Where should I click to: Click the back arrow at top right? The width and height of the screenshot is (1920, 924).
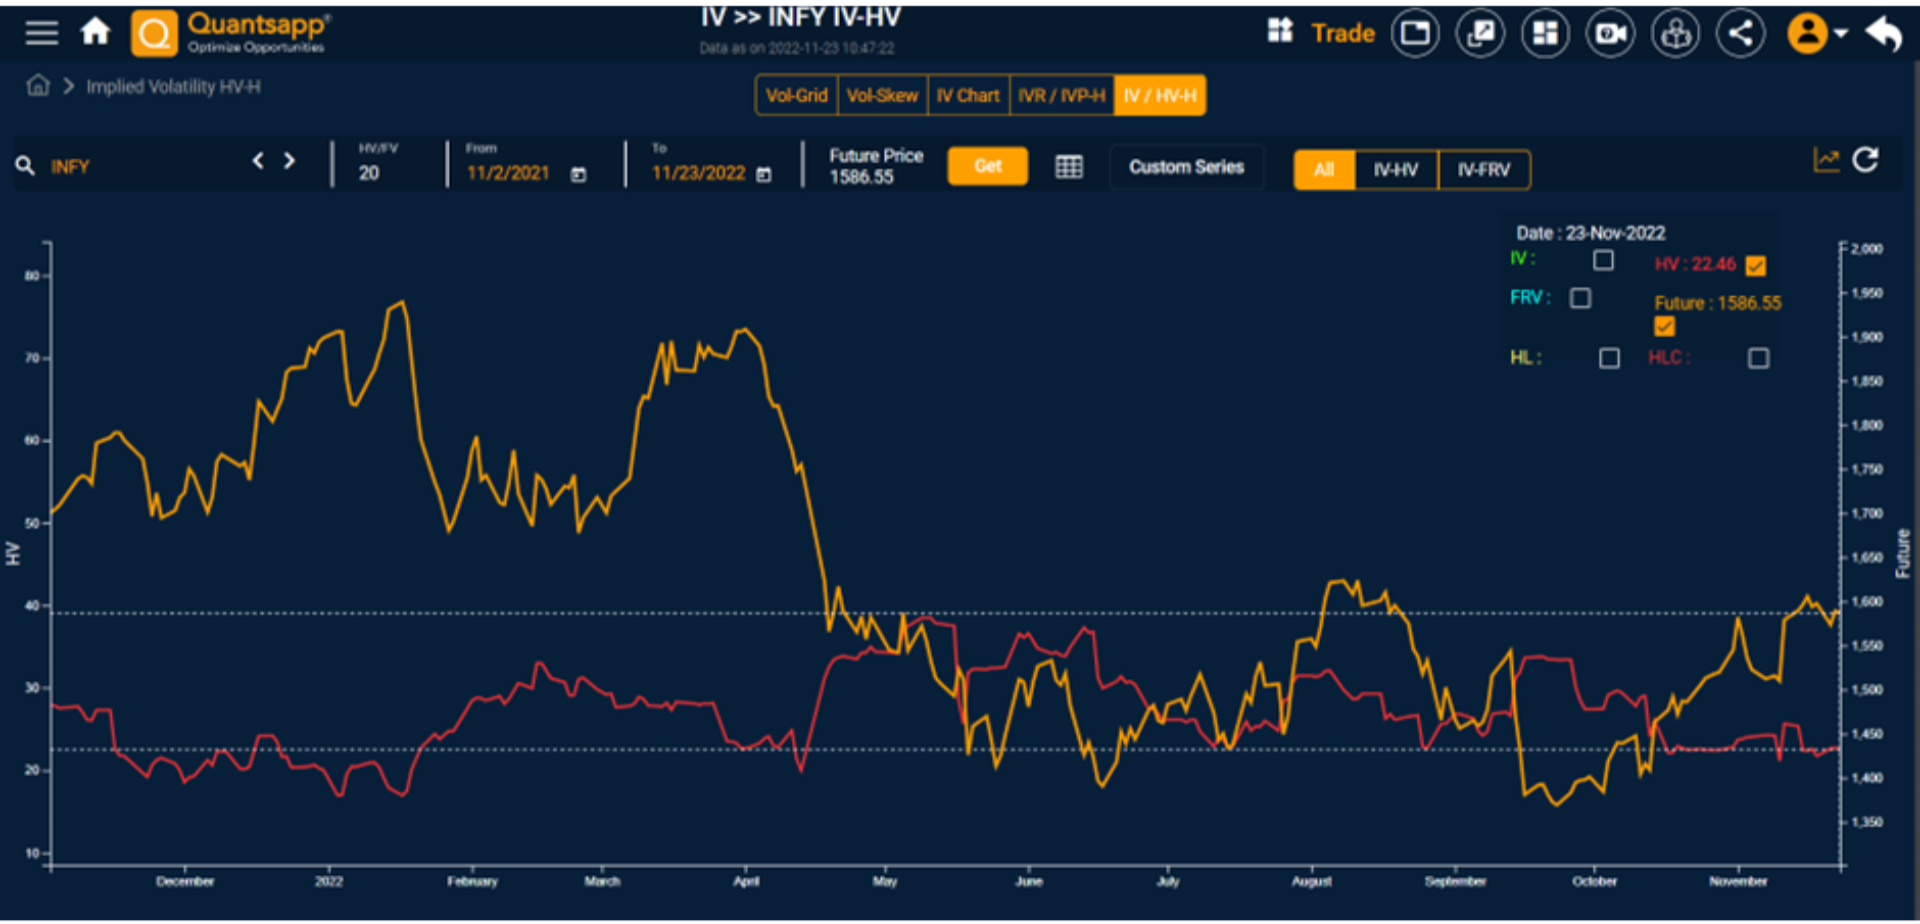(x=1884, y=33)
